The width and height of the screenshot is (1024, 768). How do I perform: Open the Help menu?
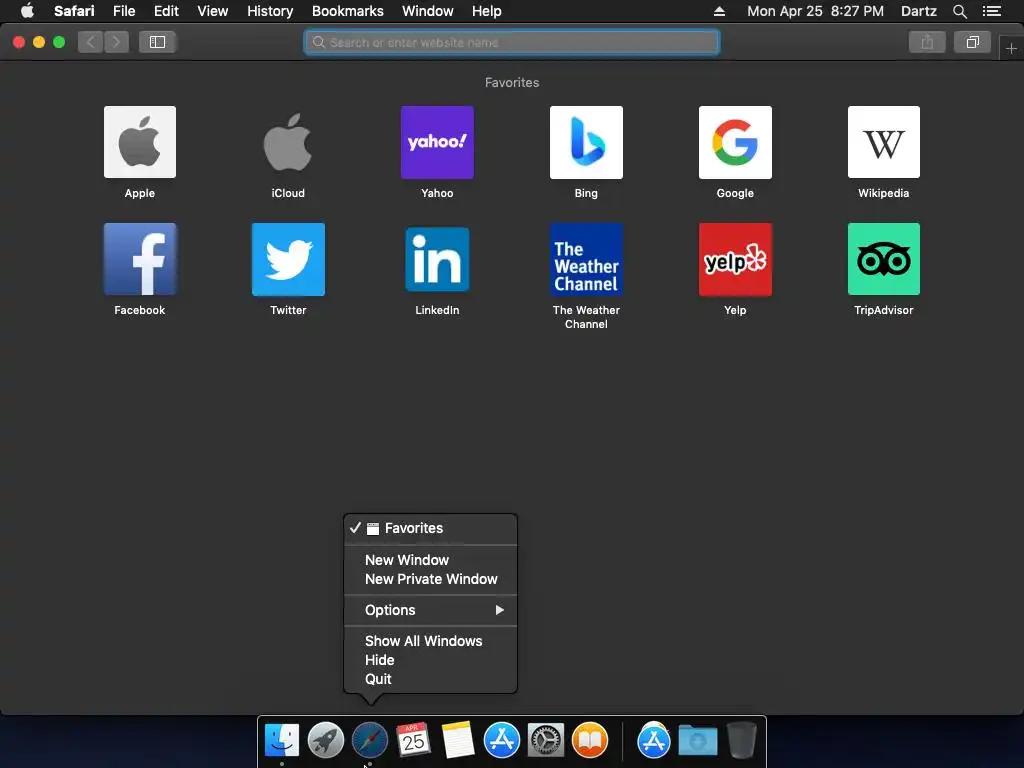click(x=487, y=11)
